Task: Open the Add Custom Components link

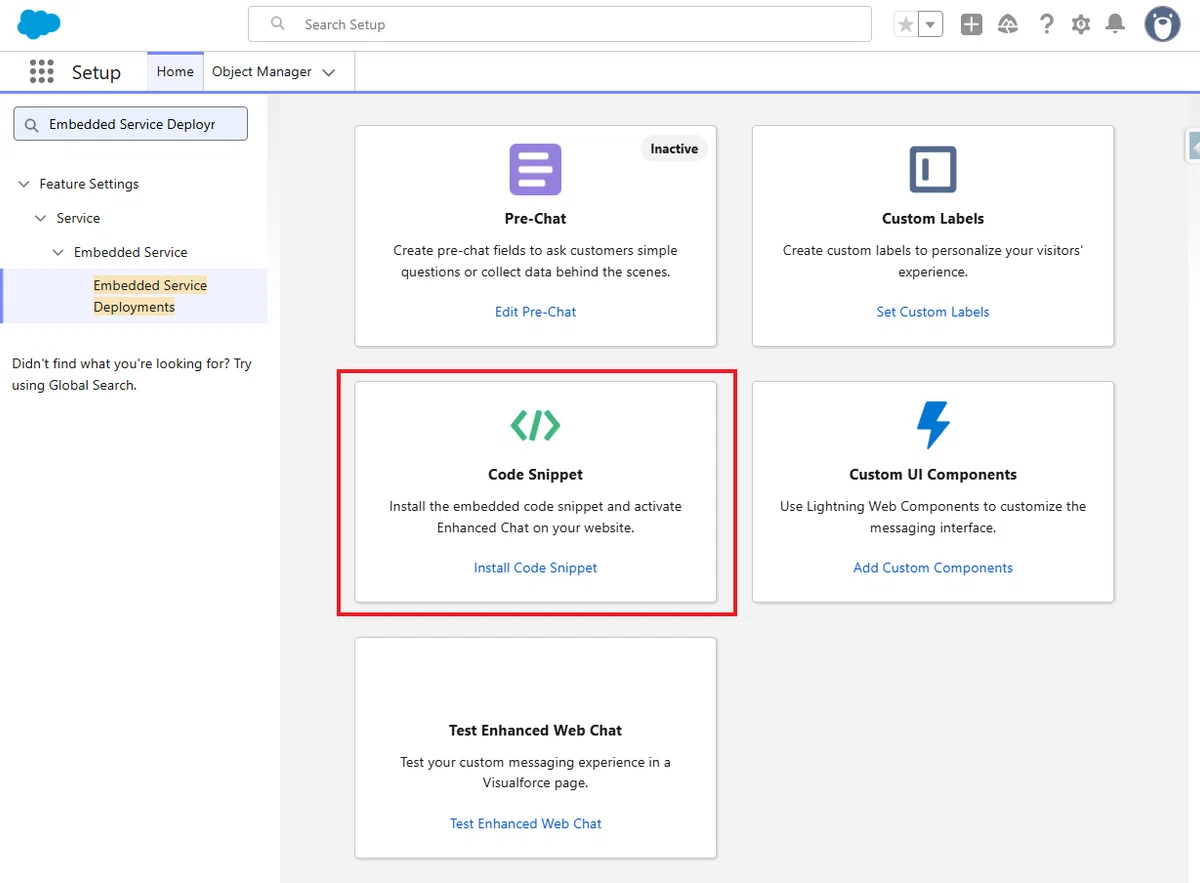Action: click(933, 568)
